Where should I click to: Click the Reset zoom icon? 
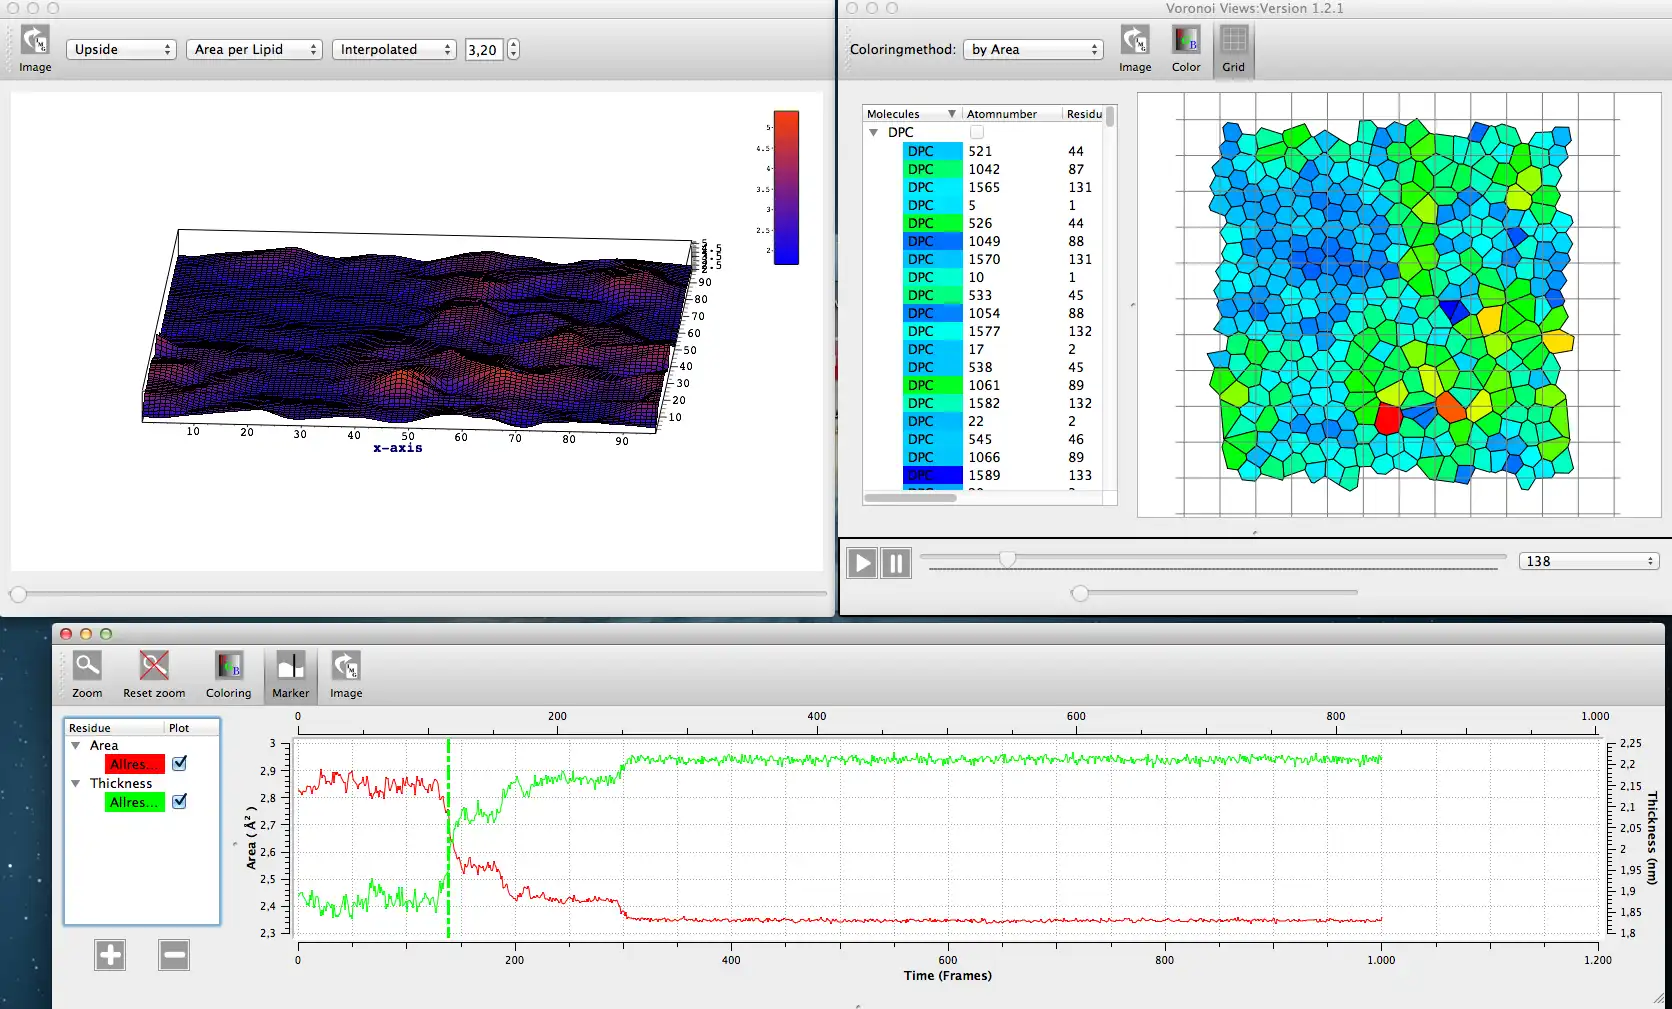[x=154, y=666]
